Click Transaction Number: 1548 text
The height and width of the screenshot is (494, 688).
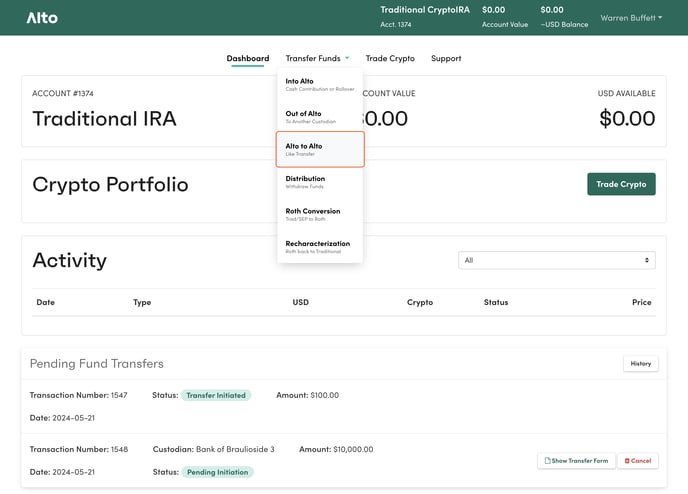(x=79, y=449)
